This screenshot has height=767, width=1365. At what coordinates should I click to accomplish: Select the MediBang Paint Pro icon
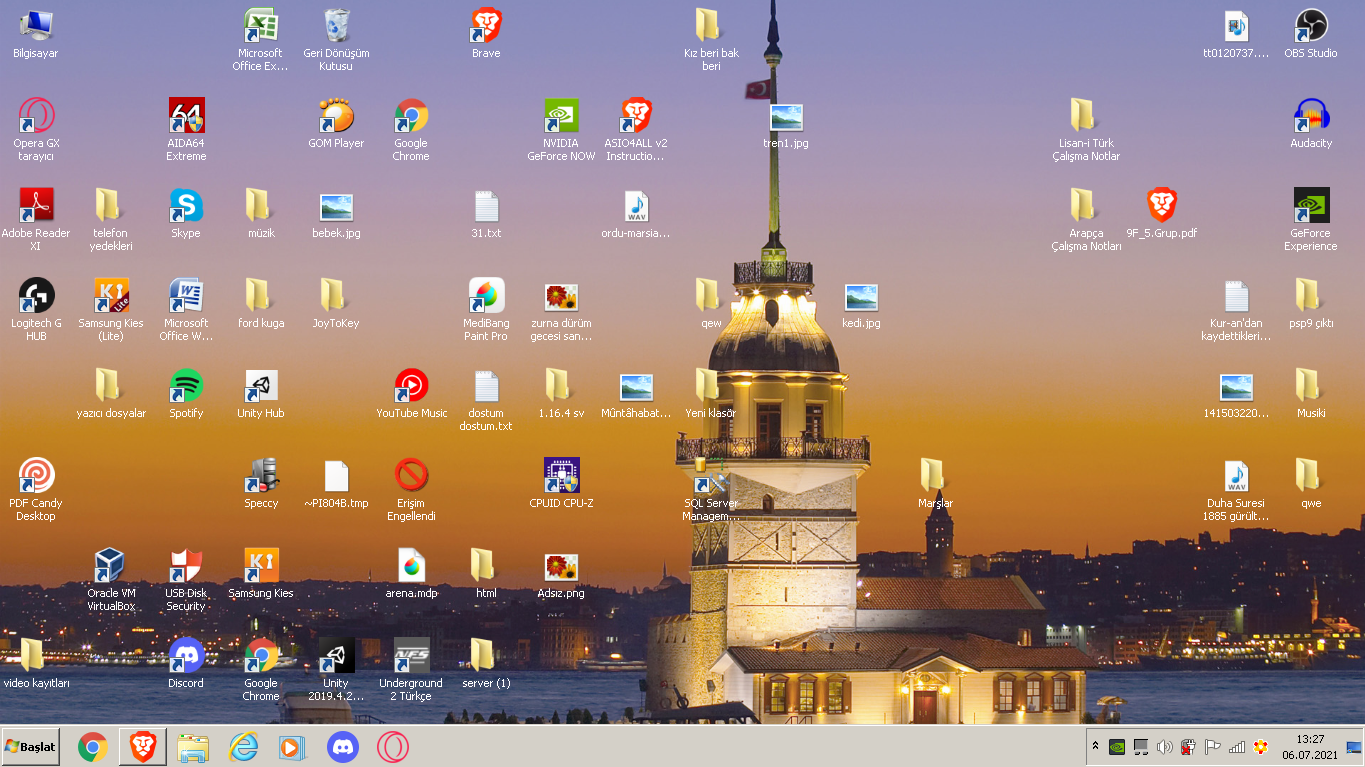(x=486, y=297)
